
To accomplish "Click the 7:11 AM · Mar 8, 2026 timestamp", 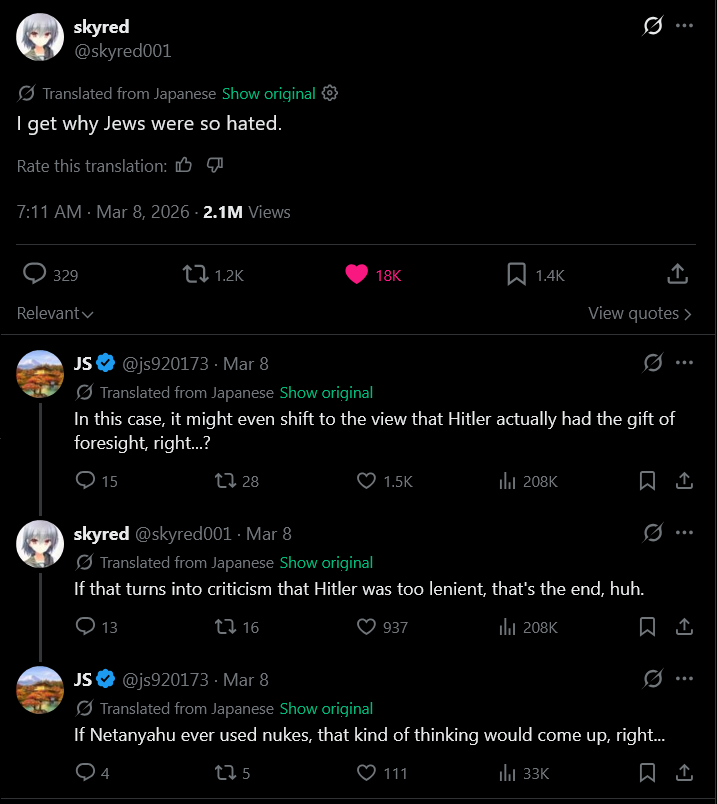I will (103, 211).
